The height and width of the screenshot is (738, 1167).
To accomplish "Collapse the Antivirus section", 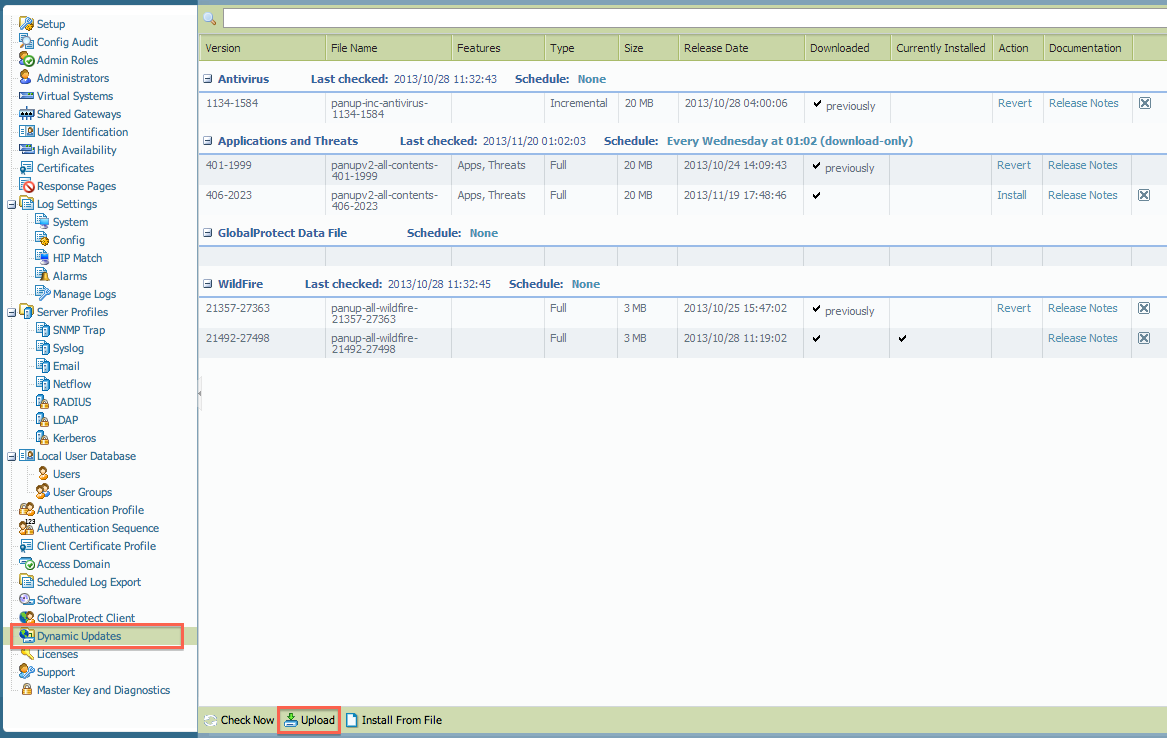I will pos(208,79).
